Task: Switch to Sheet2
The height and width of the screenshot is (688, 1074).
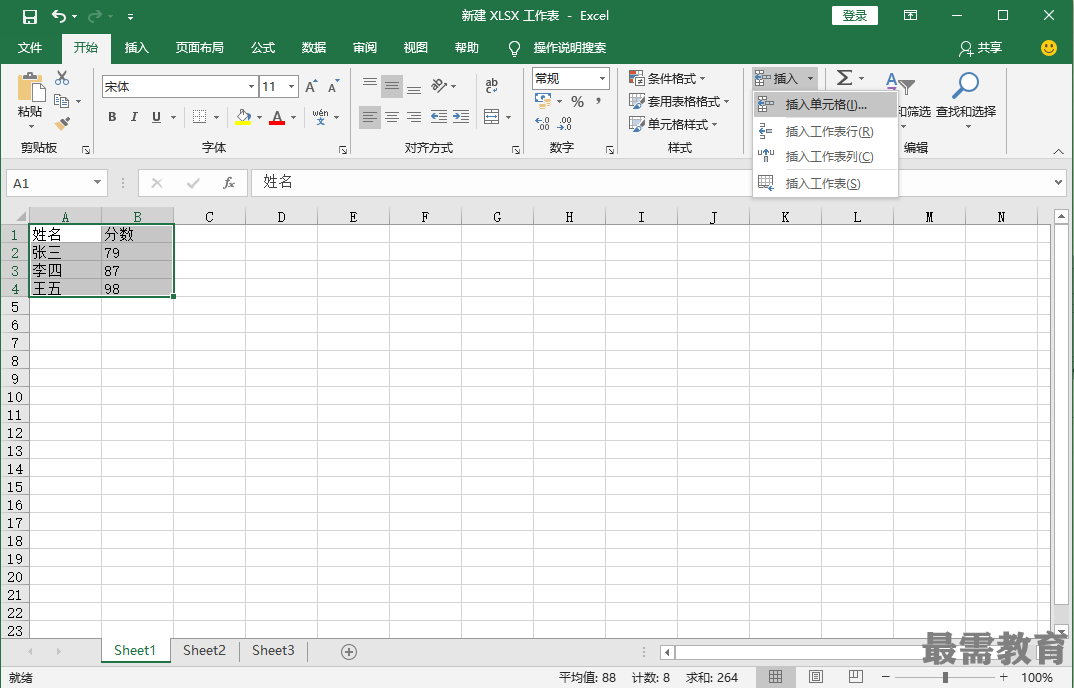Action: 204,650
